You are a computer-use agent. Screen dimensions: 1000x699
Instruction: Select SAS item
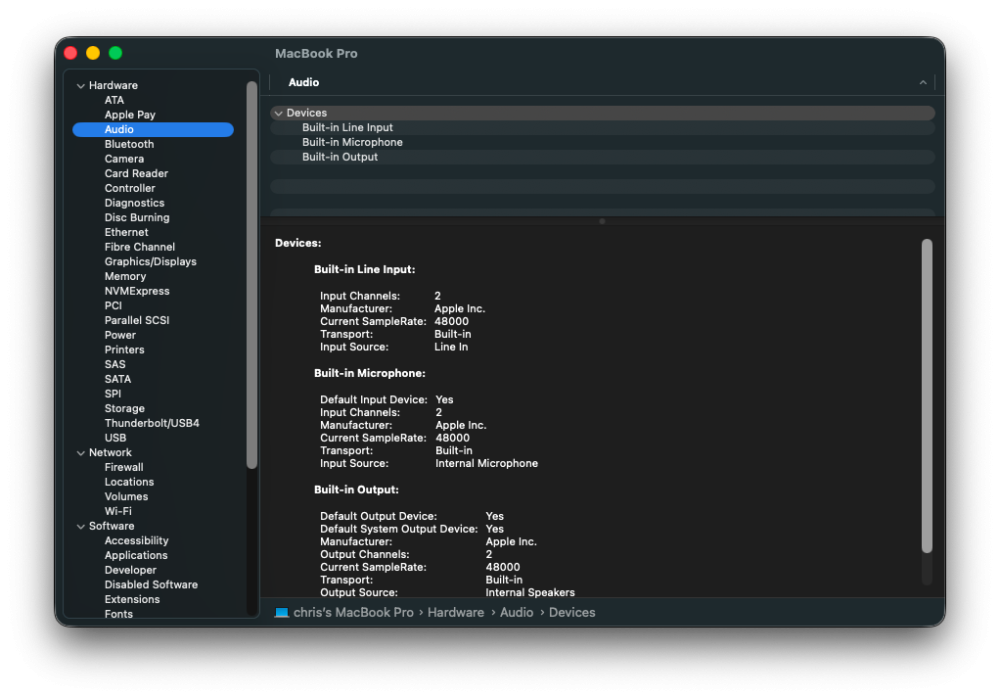(115, 364)
